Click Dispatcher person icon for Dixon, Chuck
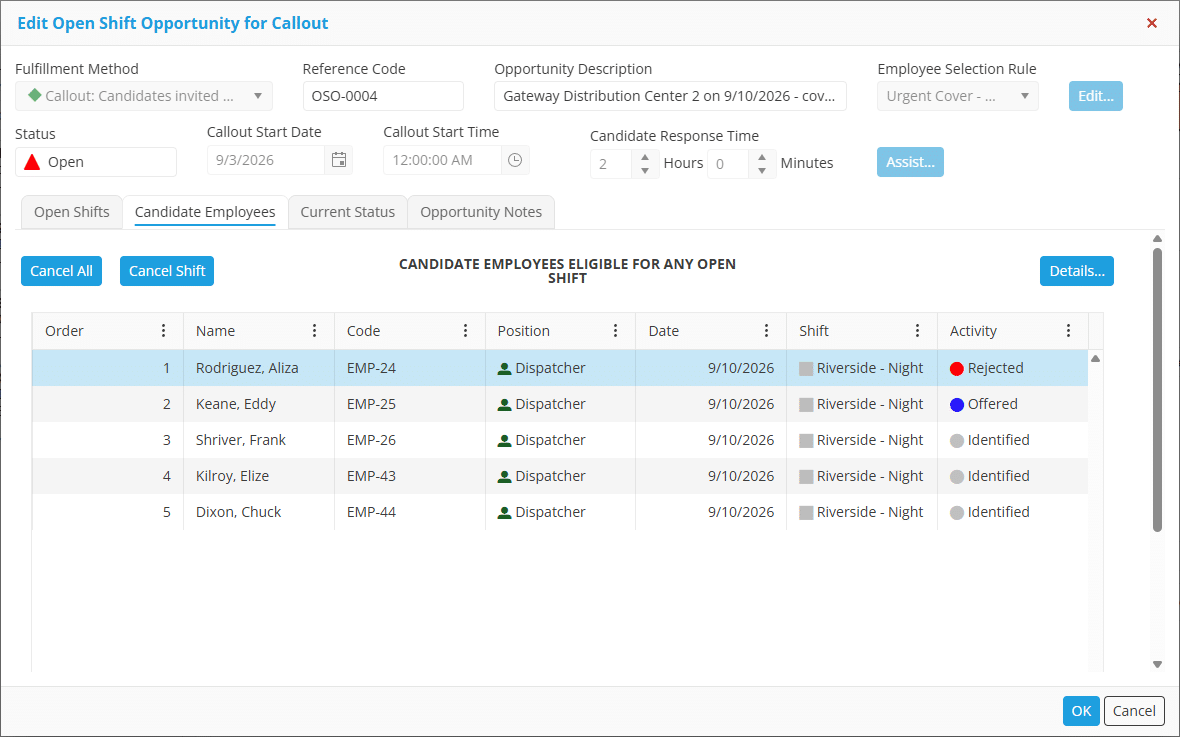1180x737 pixels. coord(504,513)
